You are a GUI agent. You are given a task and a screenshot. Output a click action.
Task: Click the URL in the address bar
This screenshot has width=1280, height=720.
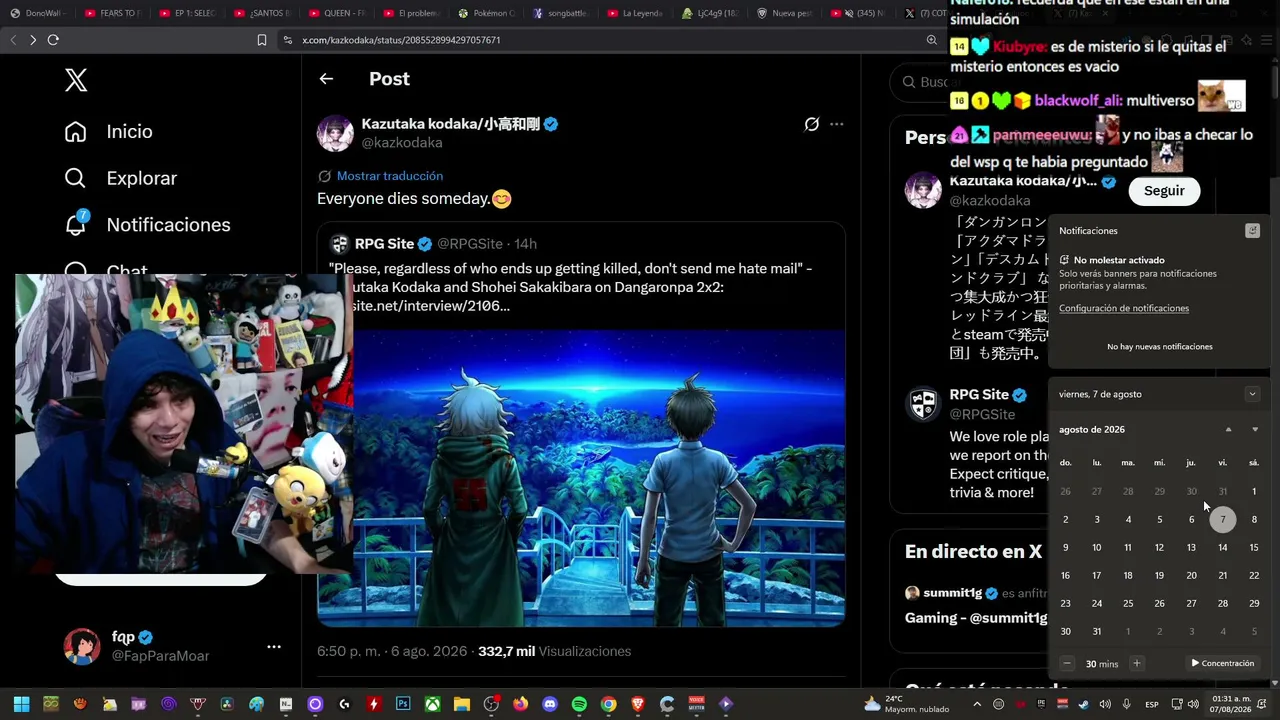pos(401,40)
